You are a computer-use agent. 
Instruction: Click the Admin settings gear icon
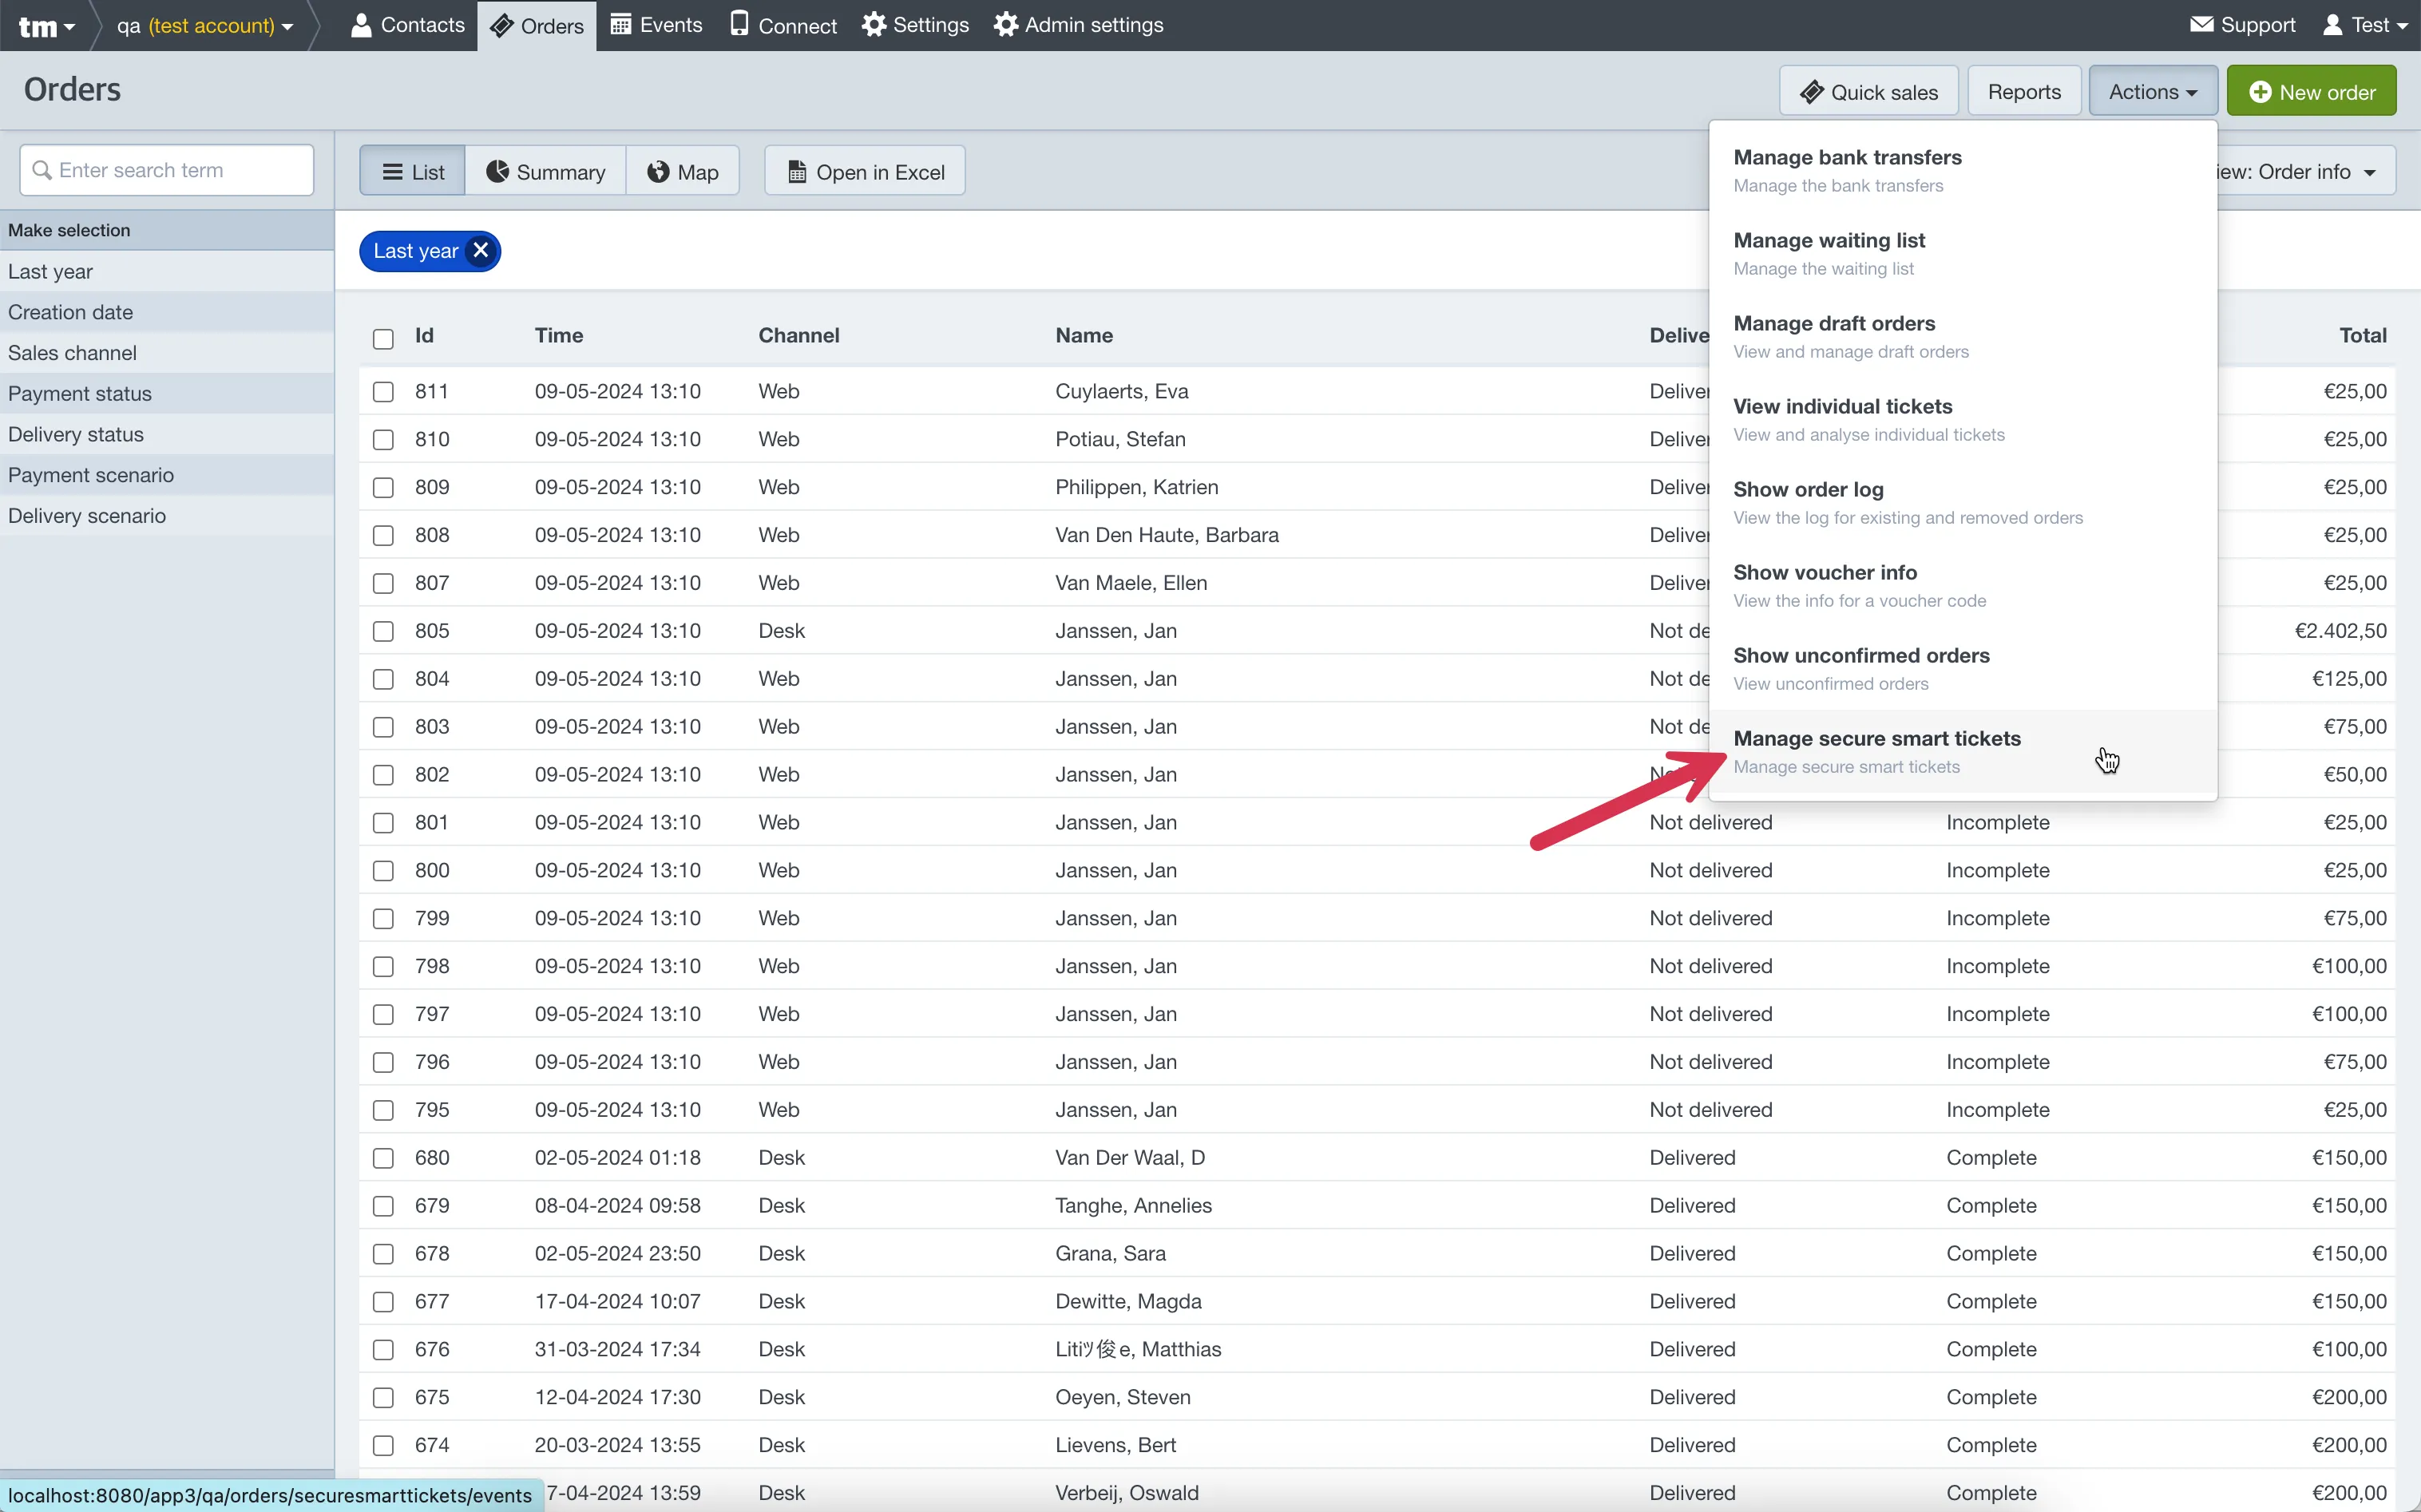(x=1006, y=25)
